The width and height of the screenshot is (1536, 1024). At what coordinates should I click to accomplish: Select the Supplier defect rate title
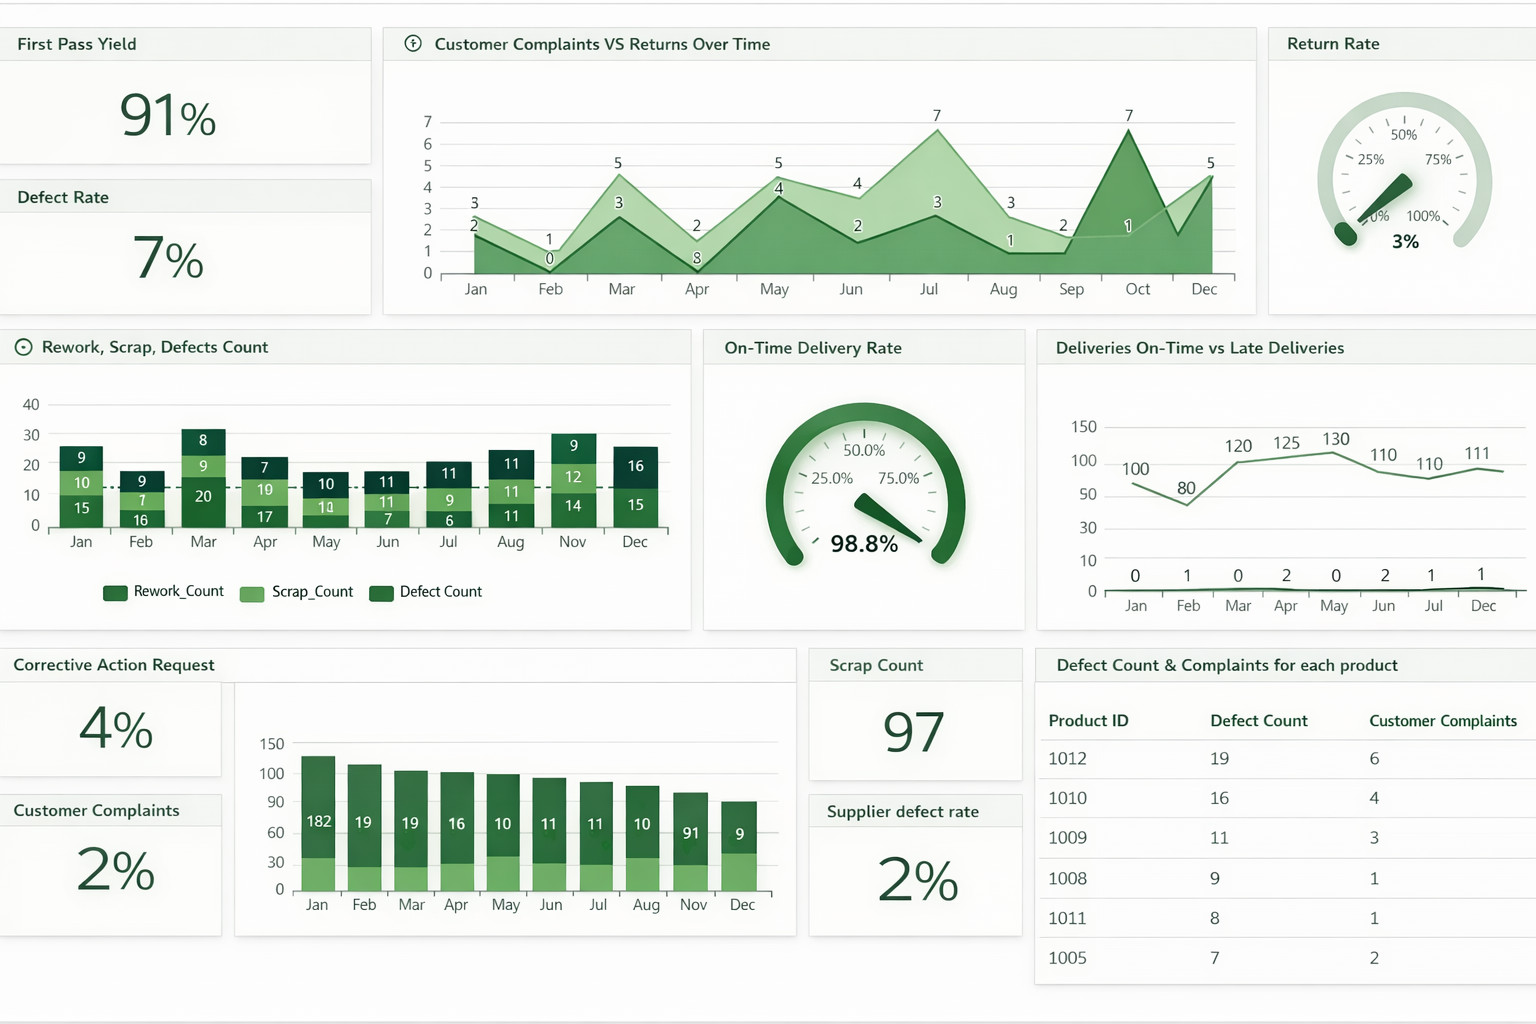pyautogui.click(x=903, y=812)
